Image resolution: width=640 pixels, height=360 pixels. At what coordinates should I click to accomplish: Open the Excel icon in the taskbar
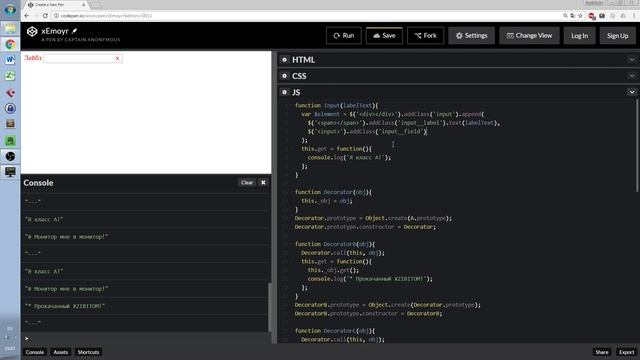click(10, 76)
